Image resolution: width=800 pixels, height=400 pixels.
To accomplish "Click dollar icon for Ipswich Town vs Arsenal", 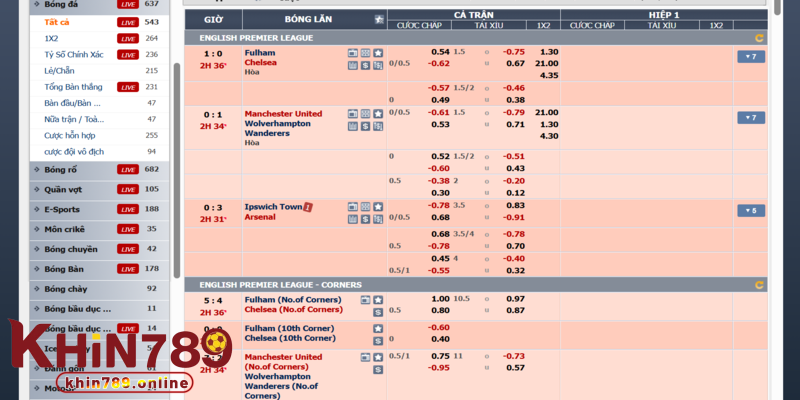I will tap(365, 219).
